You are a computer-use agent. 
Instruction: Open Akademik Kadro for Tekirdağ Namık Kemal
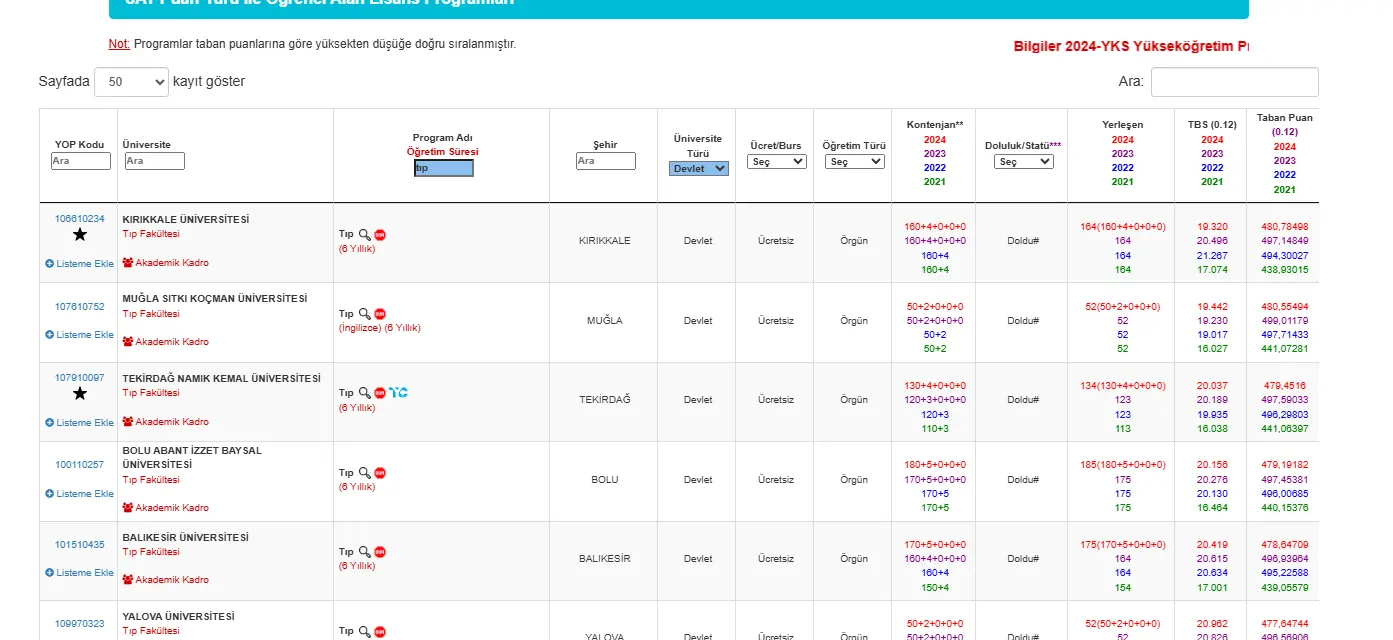[x=166, y=422]
